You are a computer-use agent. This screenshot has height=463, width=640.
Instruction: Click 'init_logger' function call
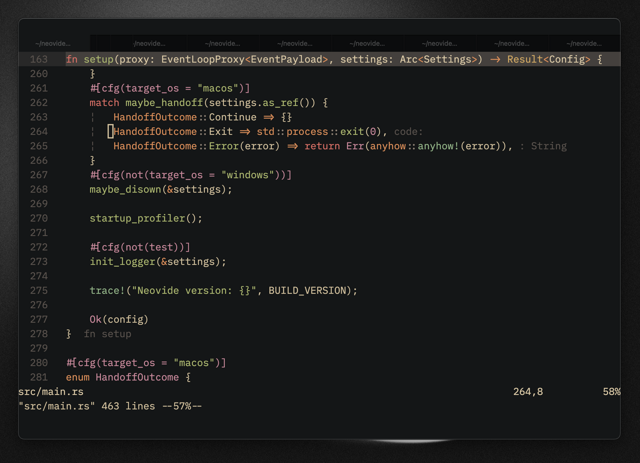pyautogui.click(x=122, y=262)
